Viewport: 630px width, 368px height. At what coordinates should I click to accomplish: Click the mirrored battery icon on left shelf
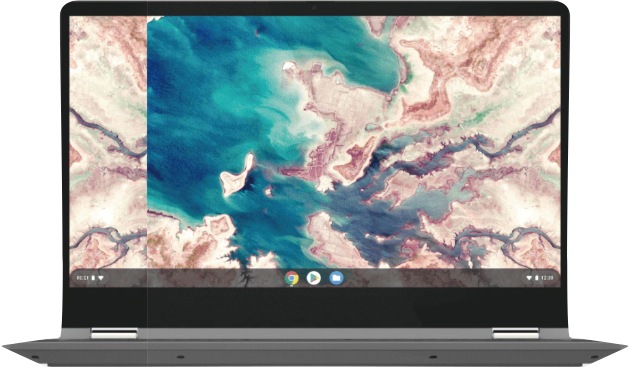pos(94,278)
